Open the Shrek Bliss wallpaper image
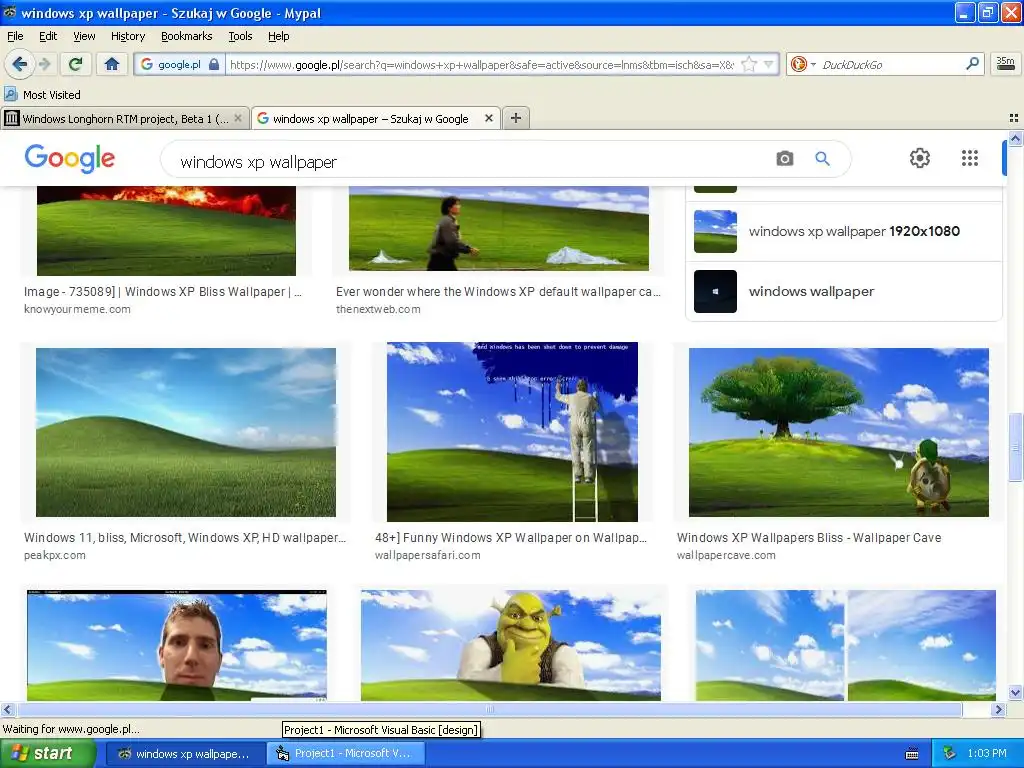 (x=511, y=645)
